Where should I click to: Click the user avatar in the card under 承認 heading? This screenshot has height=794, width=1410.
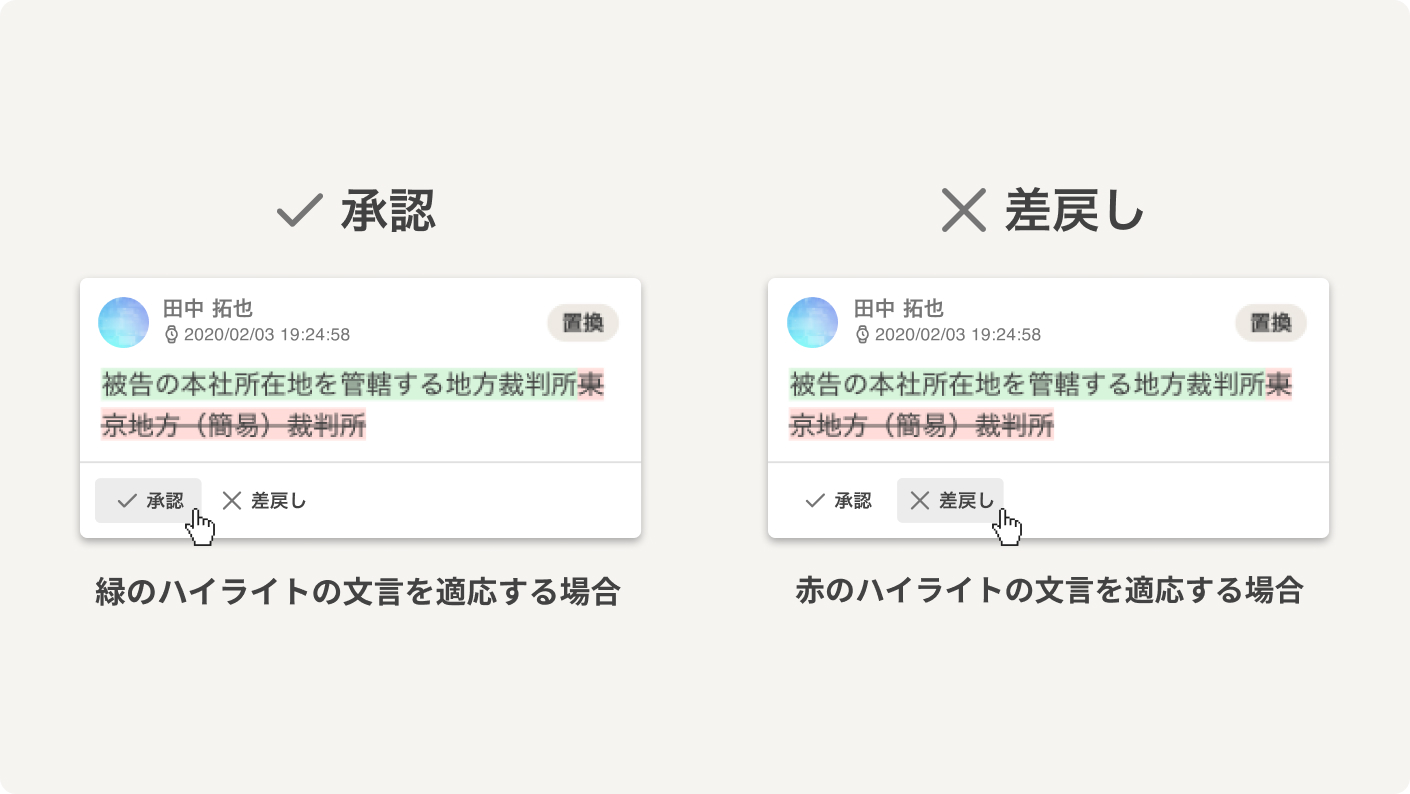[x=124, y=322]
